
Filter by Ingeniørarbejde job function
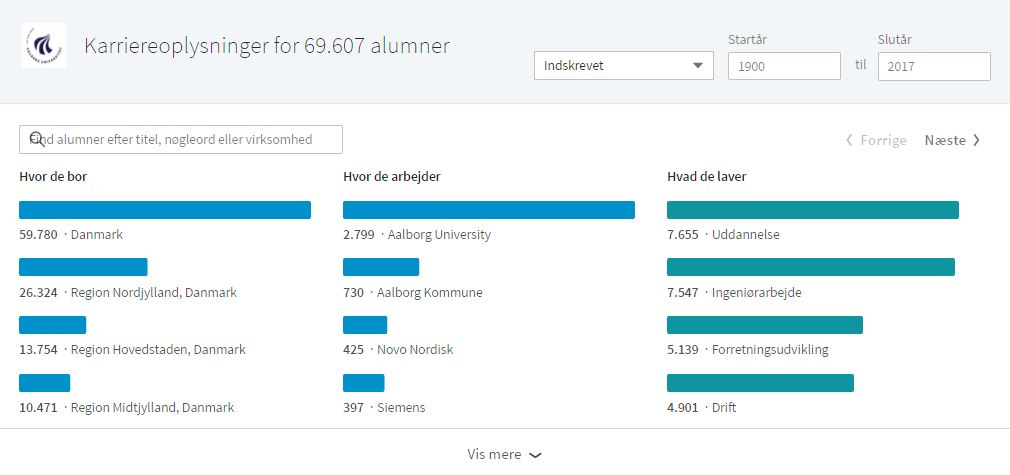811,267
